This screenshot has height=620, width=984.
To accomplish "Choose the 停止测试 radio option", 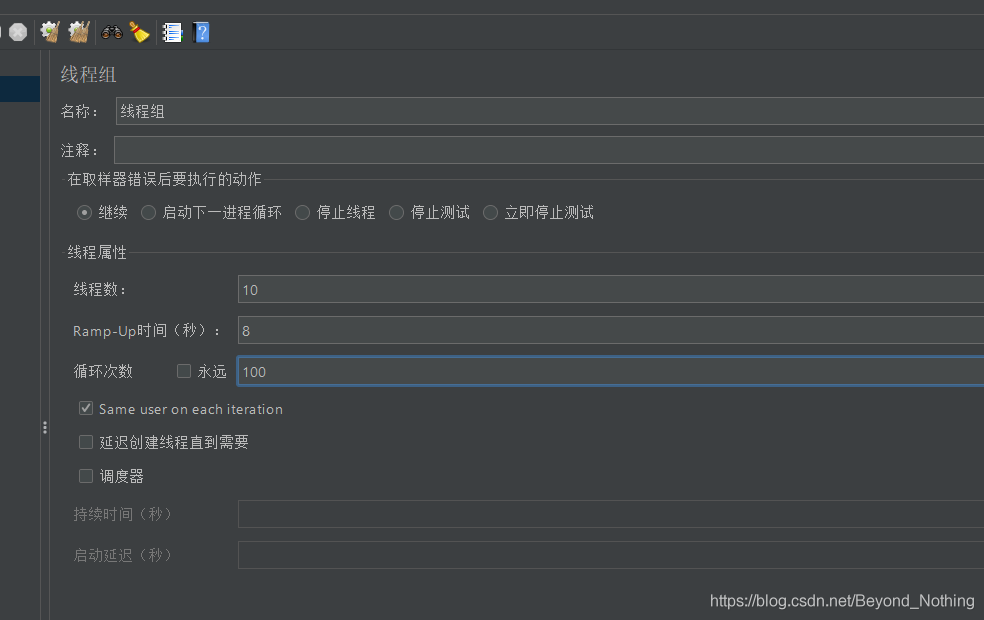I will (x=397, y=213).
